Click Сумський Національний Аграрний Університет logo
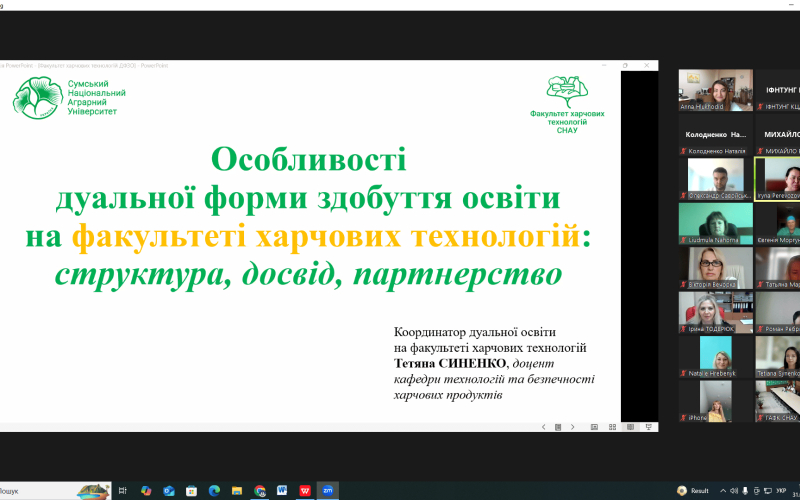Image resolution: width=800 pixels, height=500 pixels. 69,97
